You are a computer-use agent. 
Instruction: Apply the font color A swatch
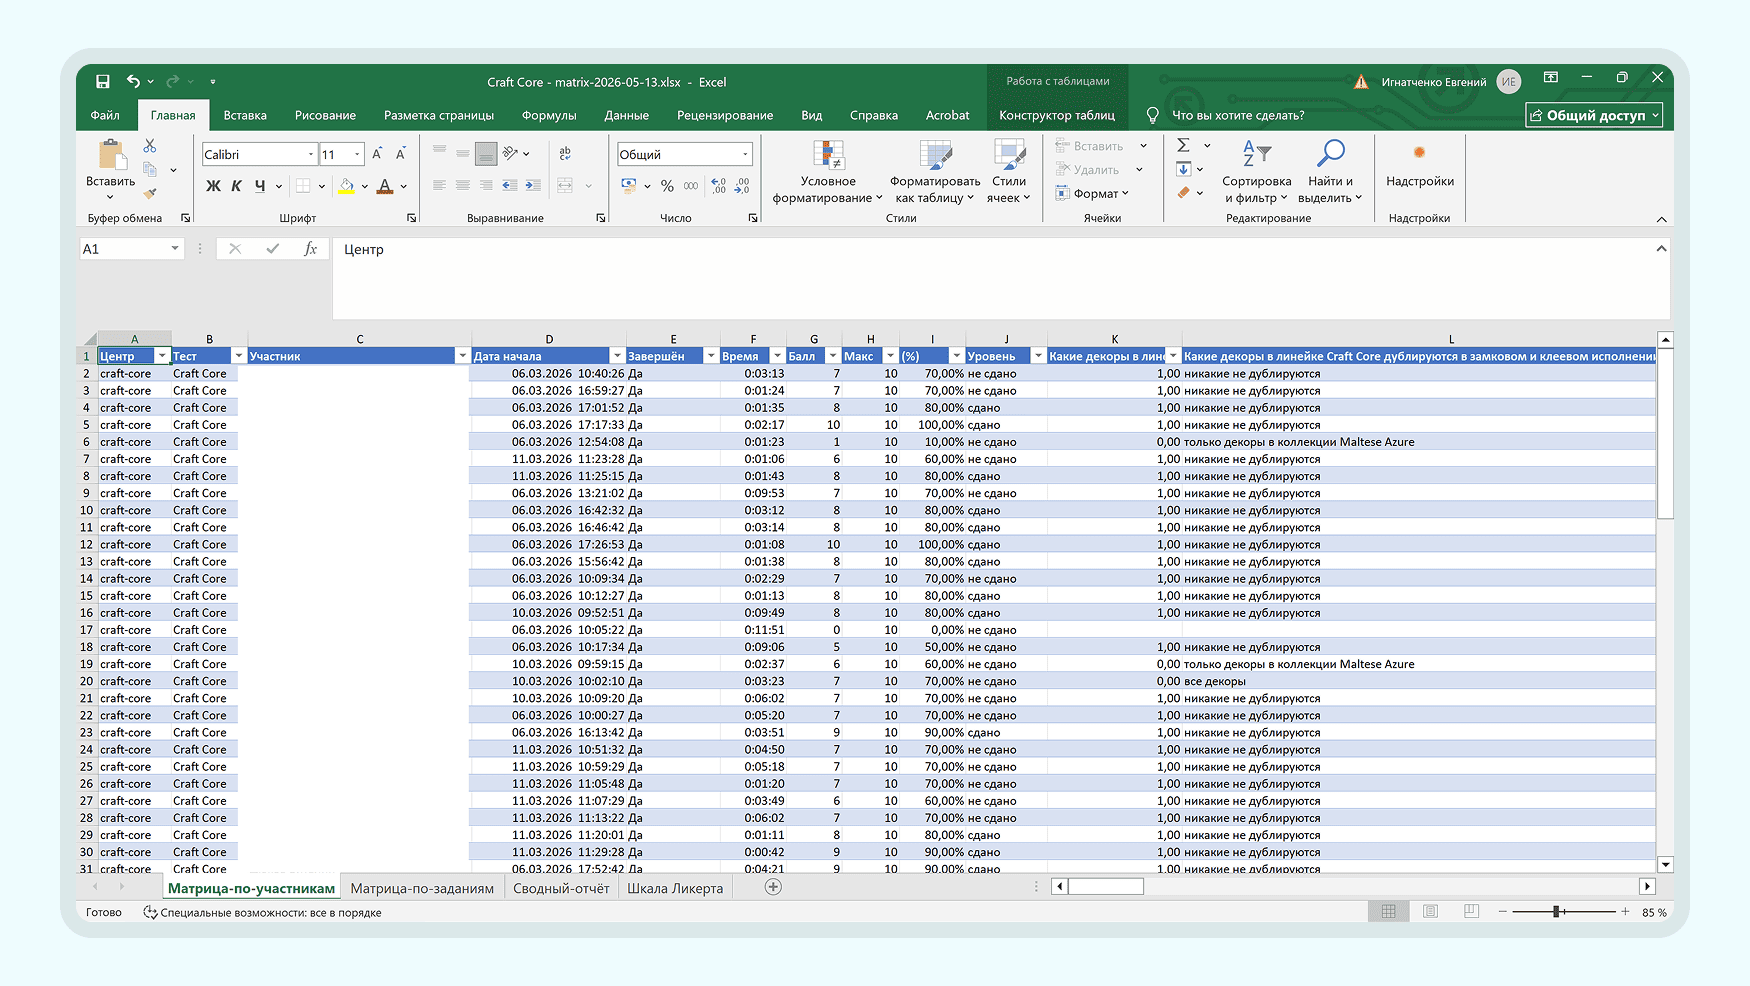[x=385, y=186]
